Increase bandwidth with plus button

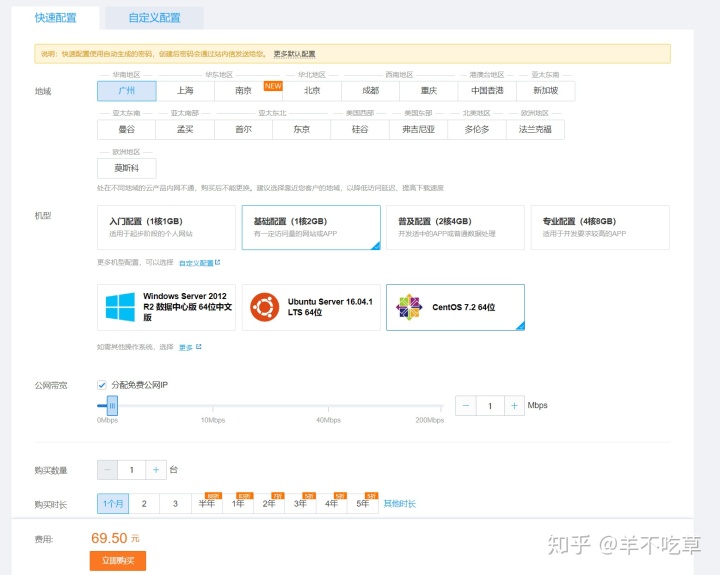coord(514,406)
